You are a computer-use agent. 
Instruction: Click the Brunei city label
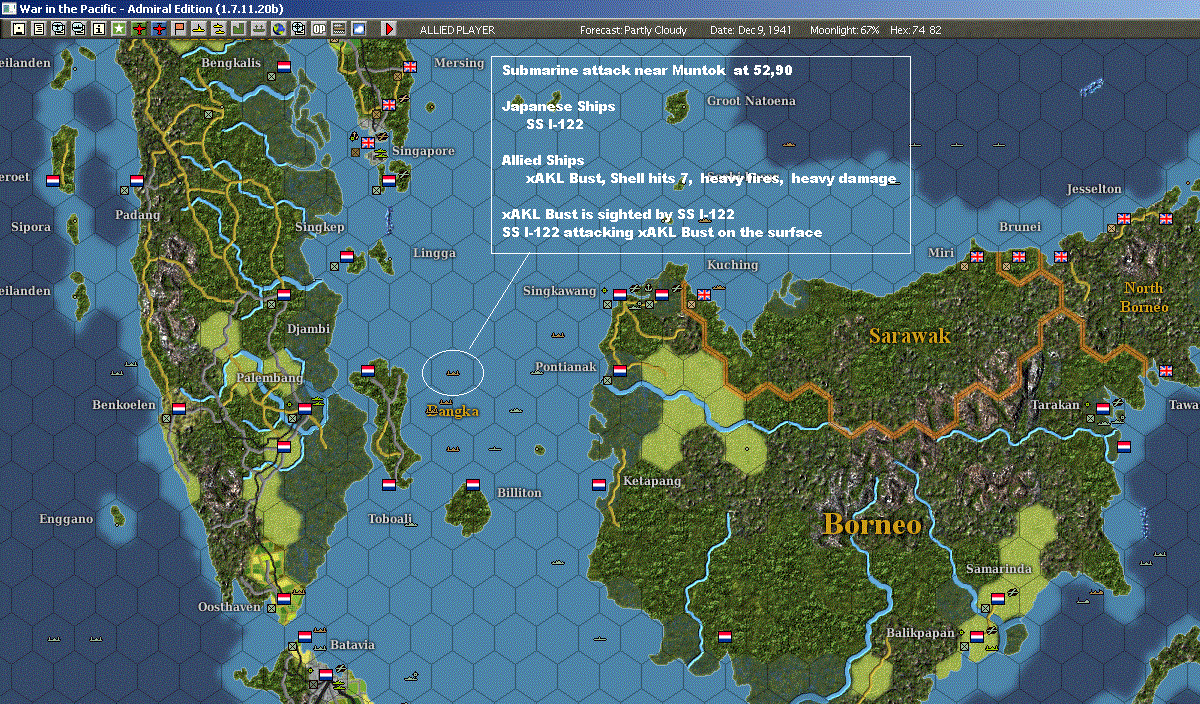tap(1020, 227)
